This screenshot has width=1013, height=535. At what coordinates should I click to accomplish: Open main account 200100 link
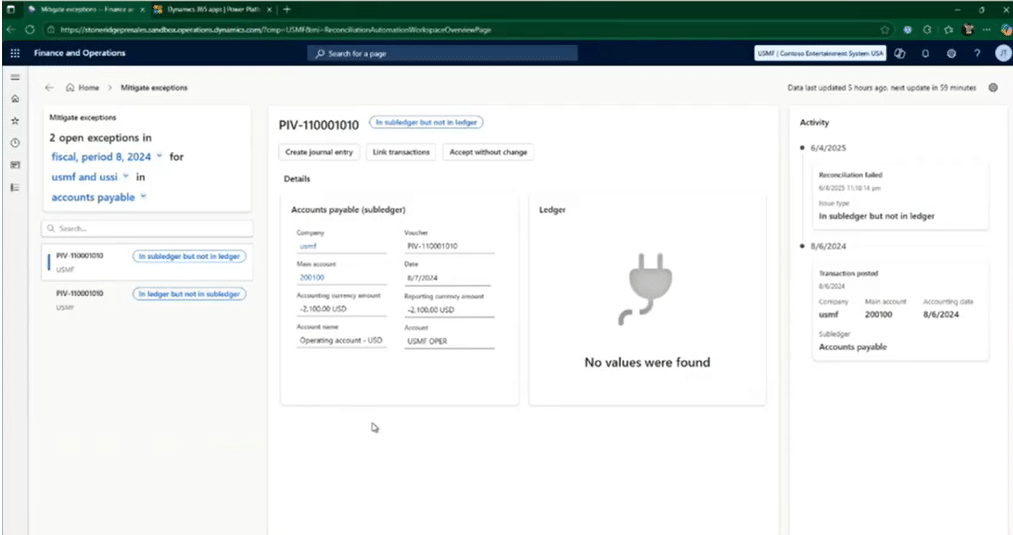coord(311,277)
